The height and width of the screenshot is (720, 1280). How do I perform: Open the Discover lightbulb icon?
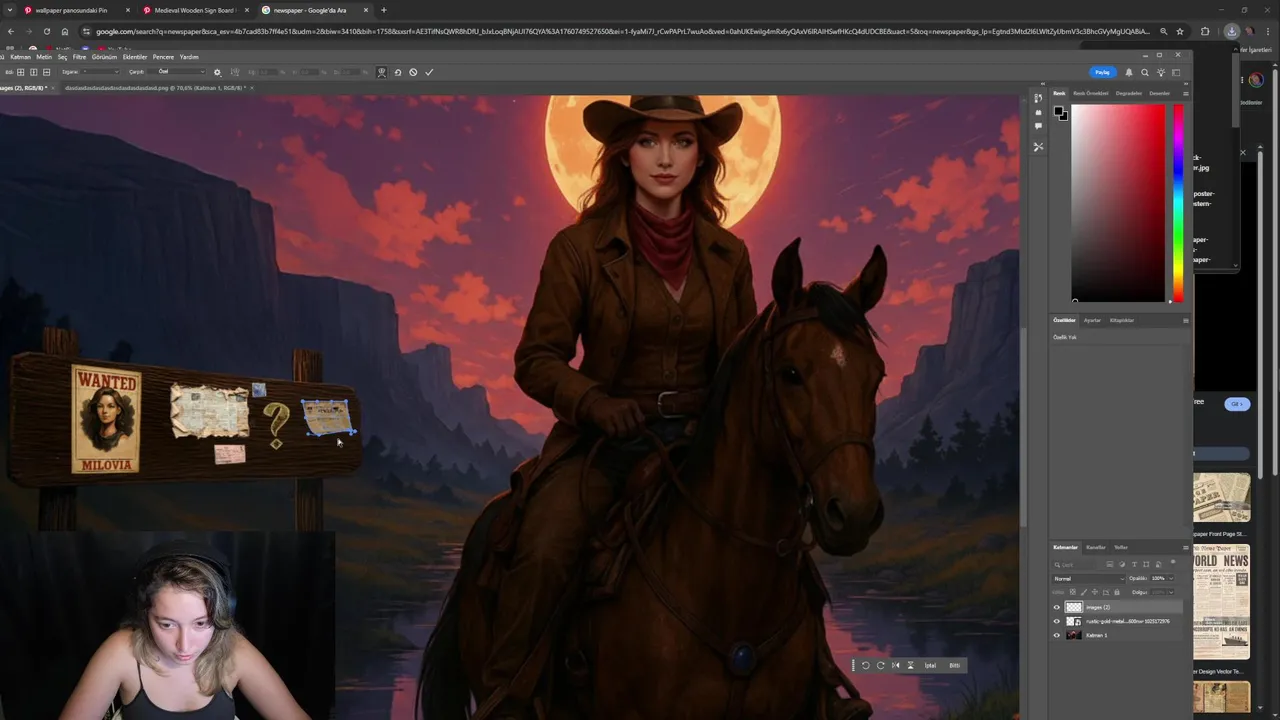[1161, 72]
